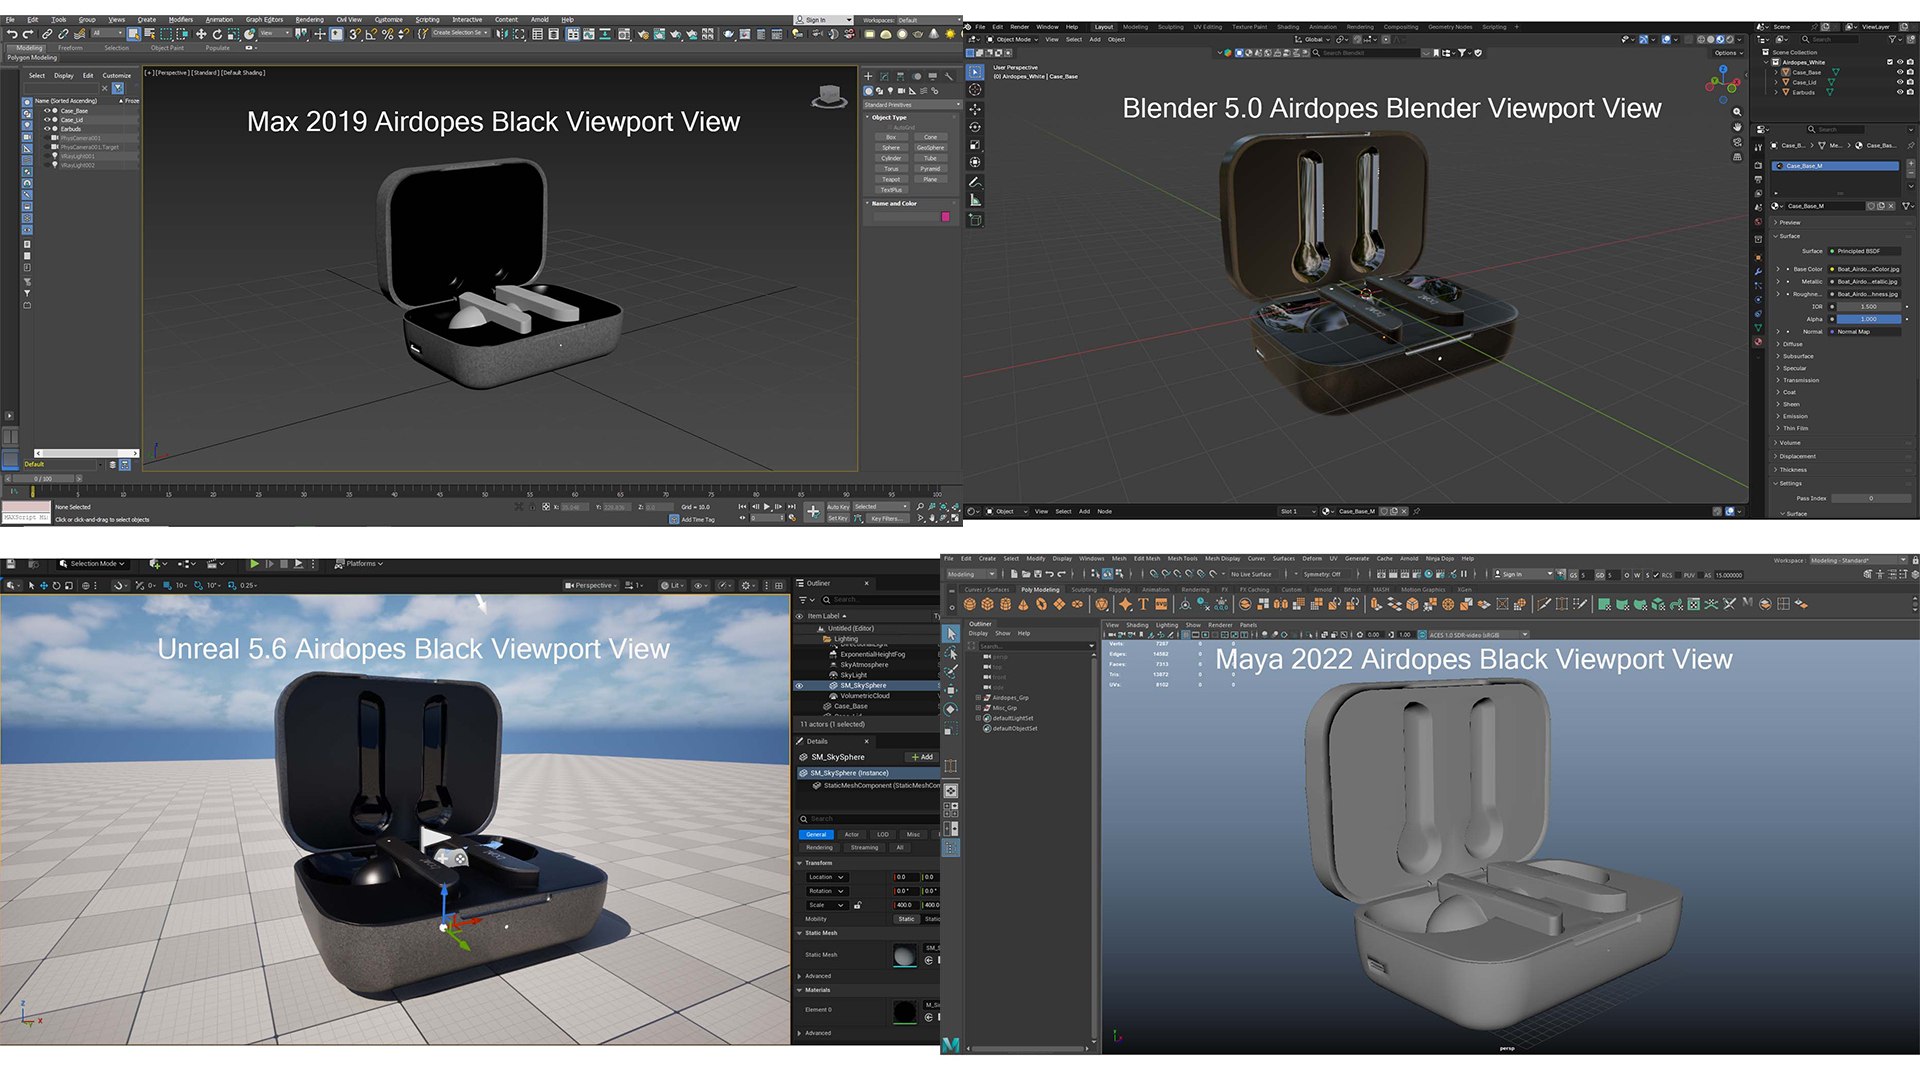Screen dimensions: 1920x1080
Task: Select the Move tool in 3ds Max toolbar
Action: pos(201,34)
